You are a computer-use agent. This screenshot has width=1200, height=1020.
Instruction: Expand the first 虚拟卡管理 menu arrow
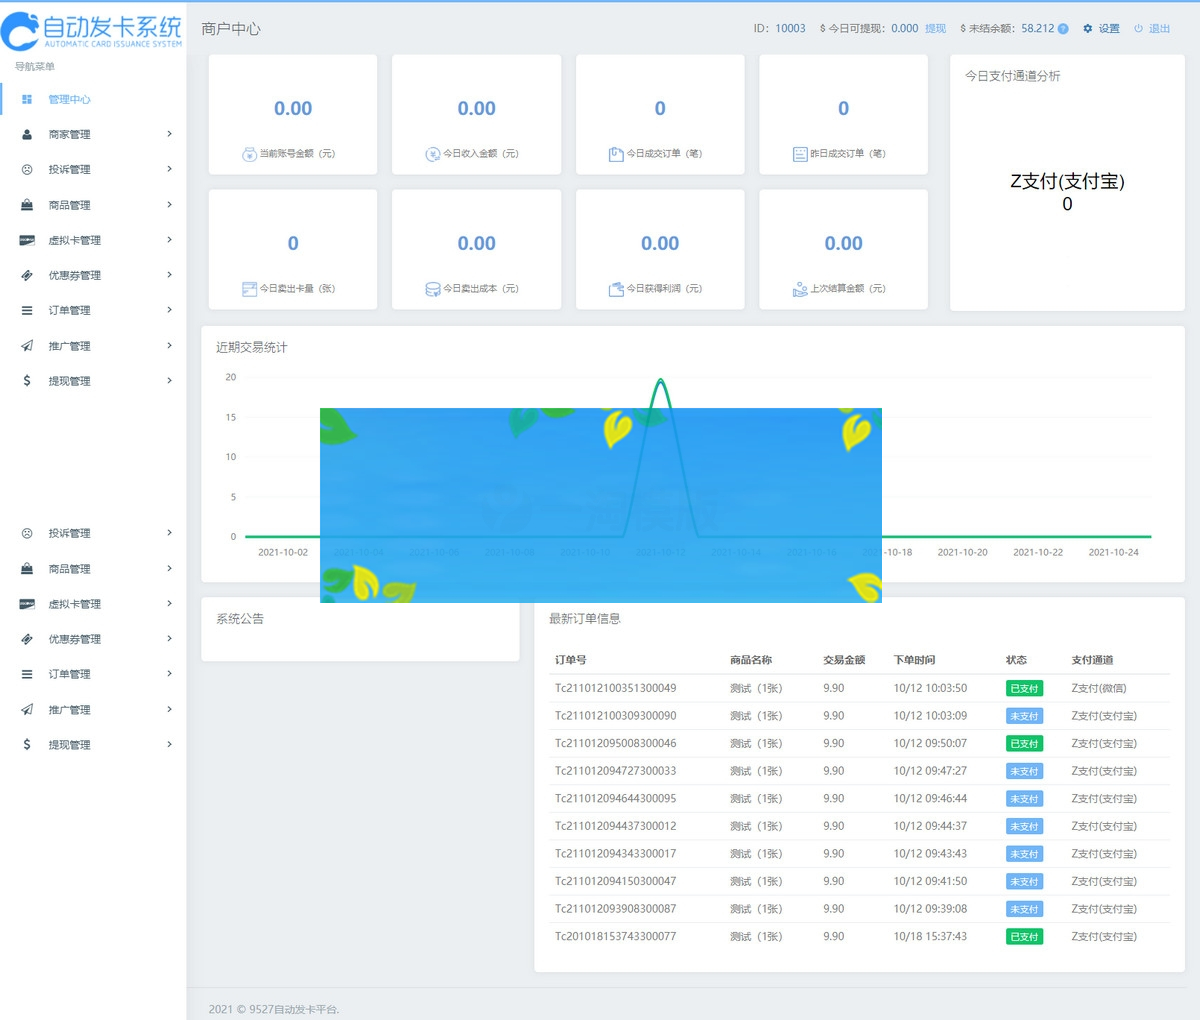[x=169, y=240]
